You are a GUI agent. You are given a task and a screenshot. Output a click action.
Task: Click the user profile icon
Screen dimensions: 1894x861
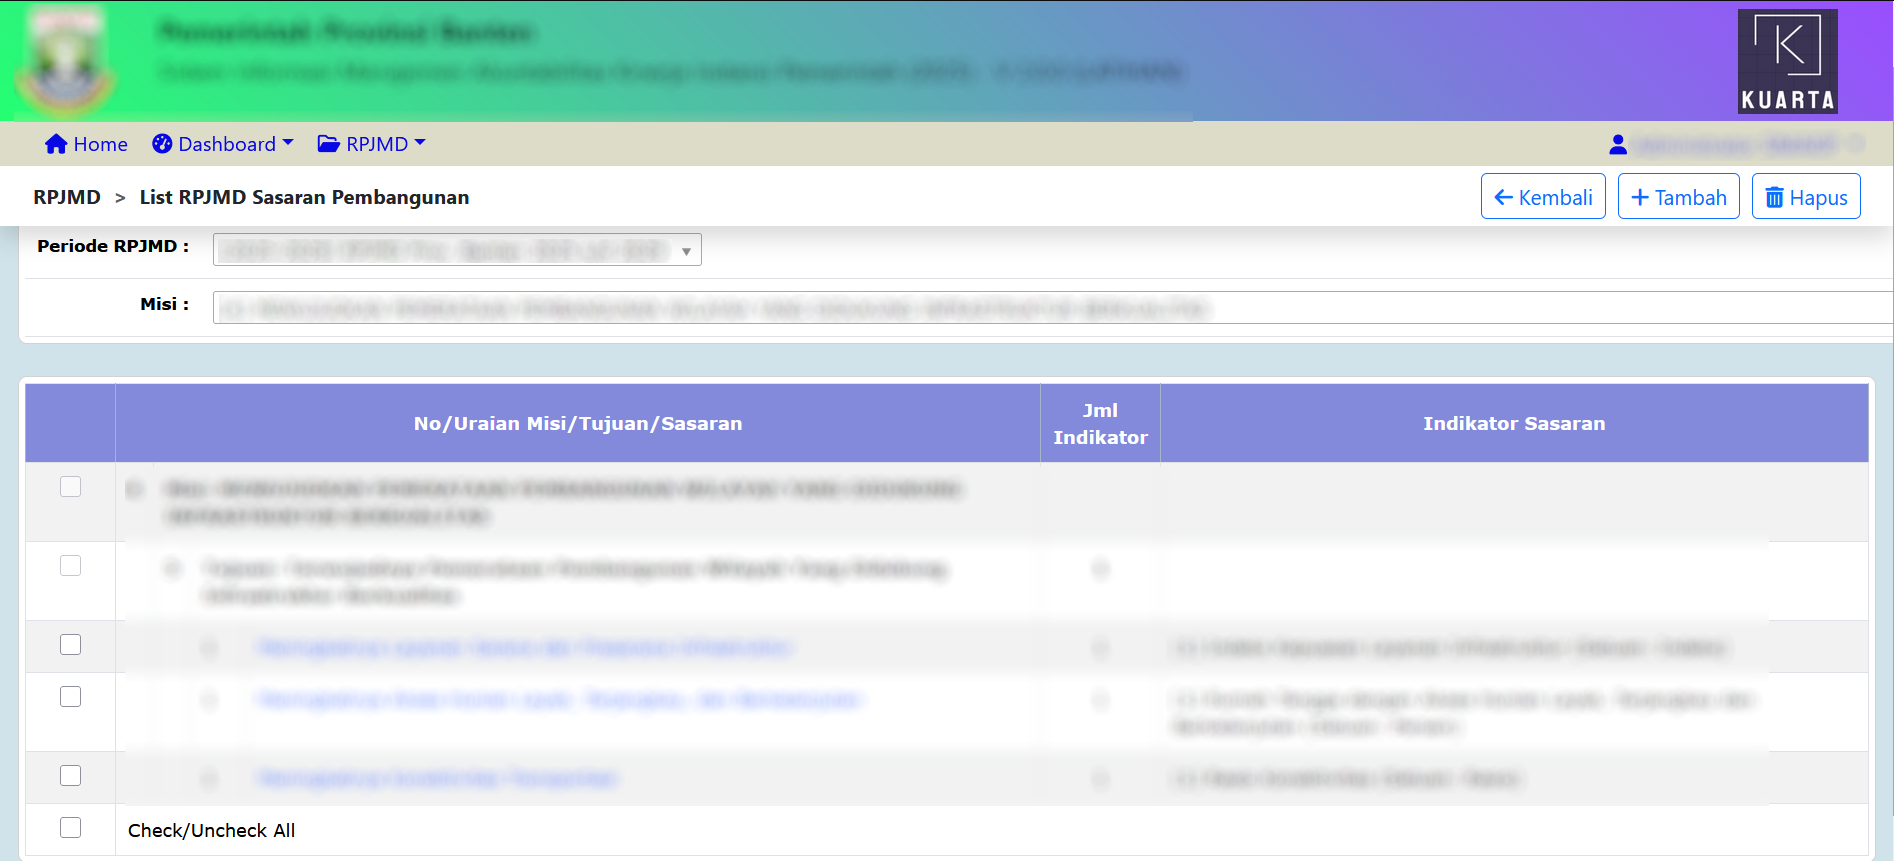tap(1617, 145)
